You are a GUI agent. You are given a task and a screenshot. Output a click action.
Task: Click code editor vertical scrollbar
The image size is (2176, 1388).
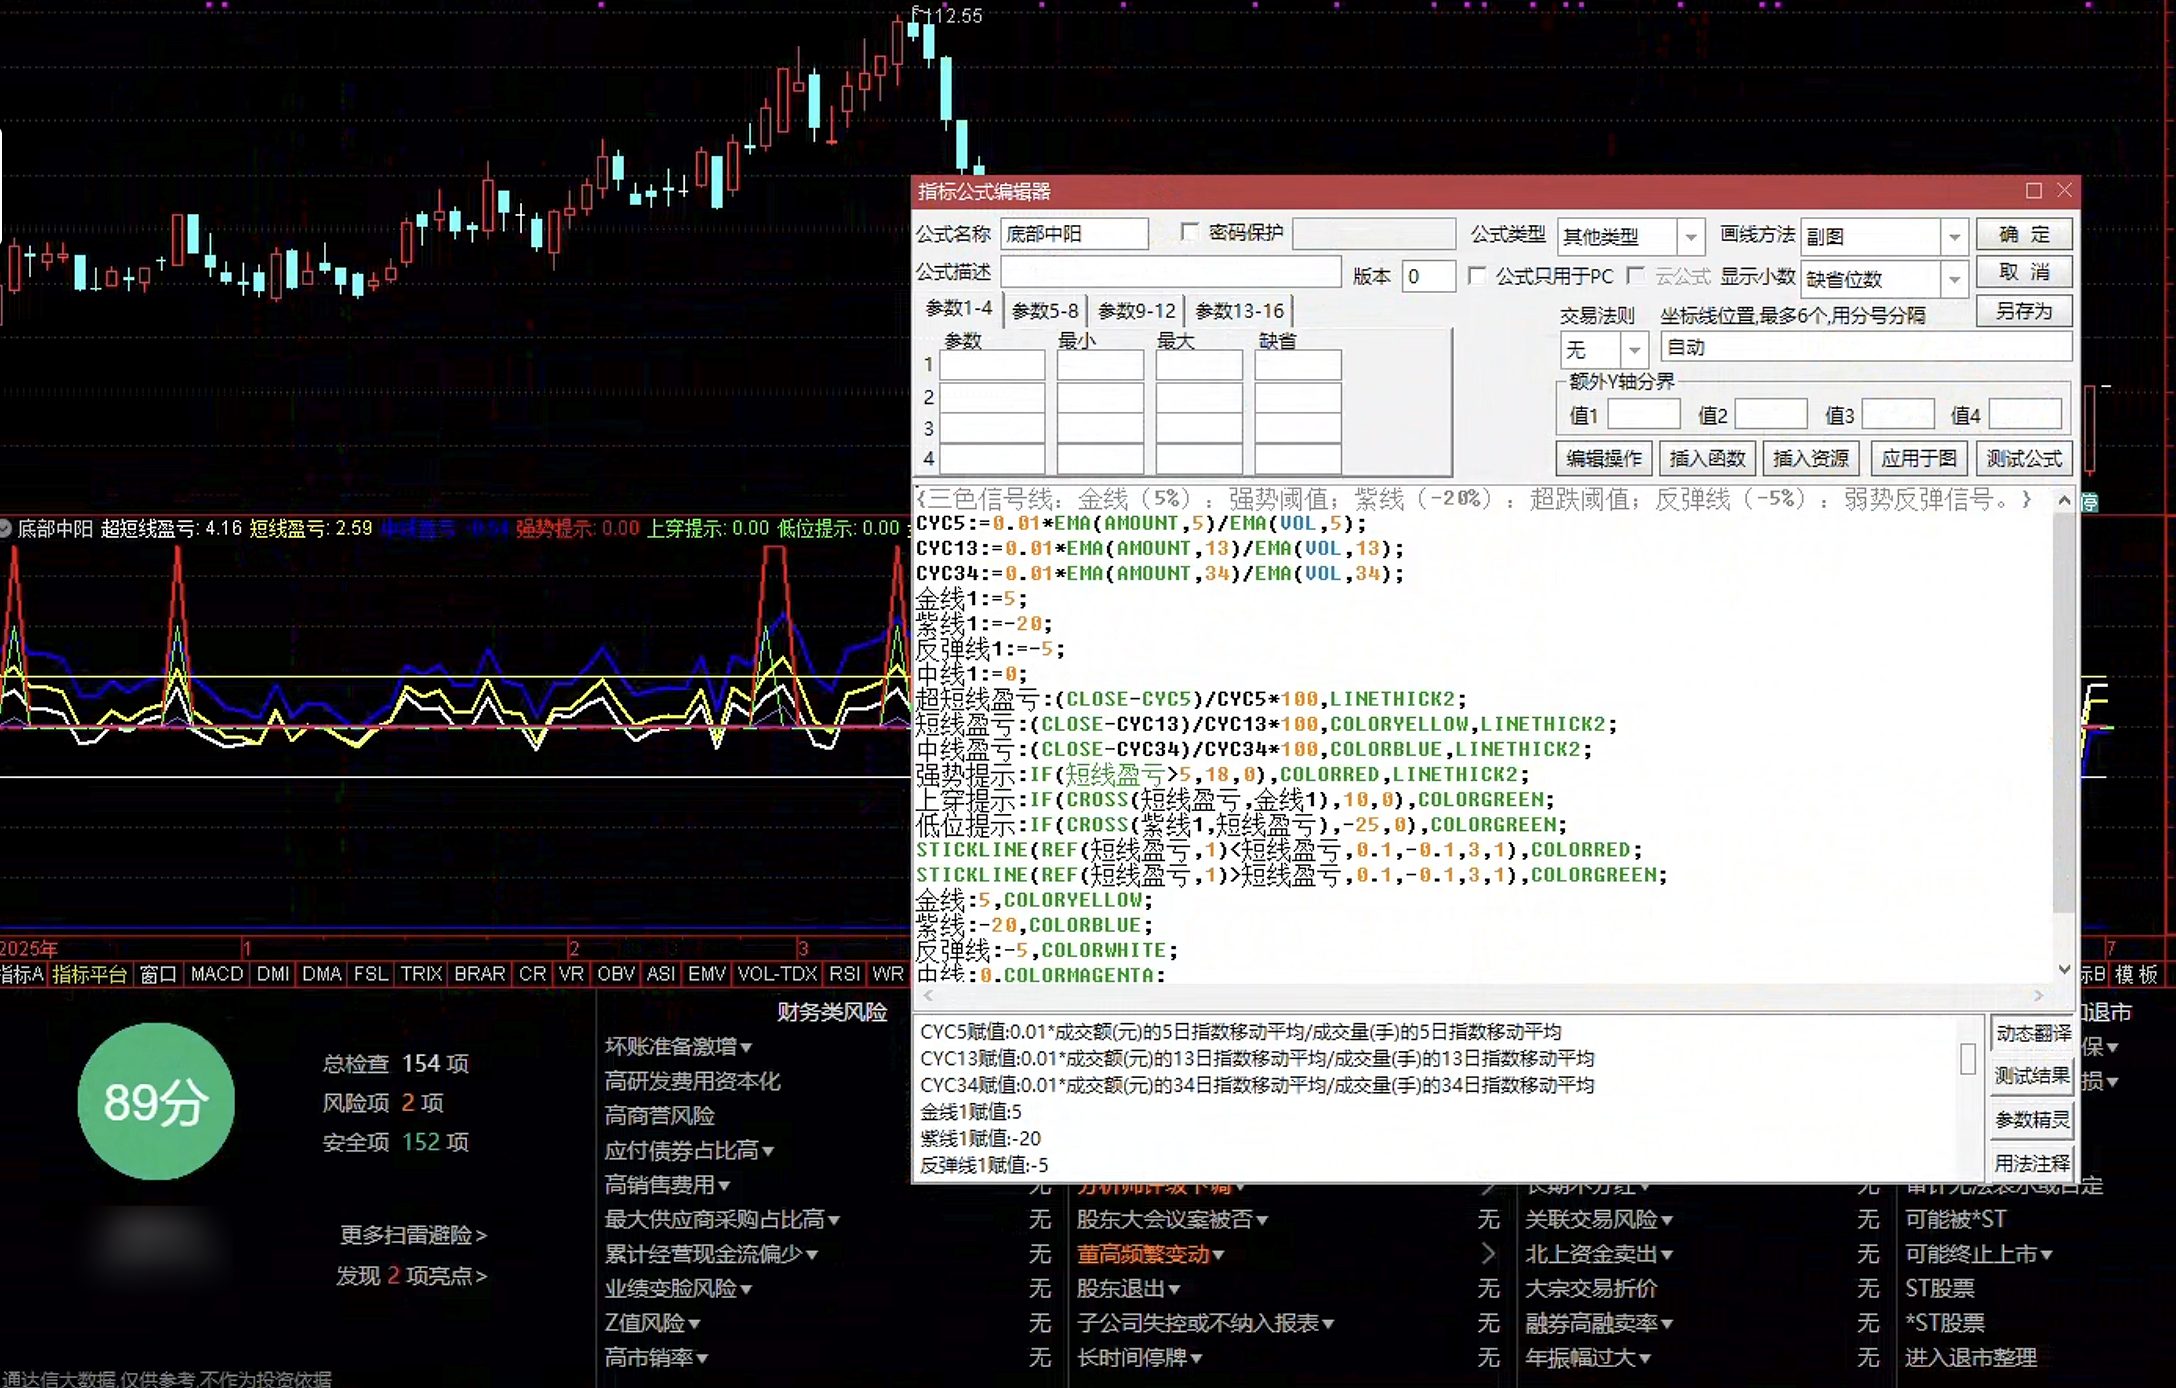click(x=2064, y=712)
